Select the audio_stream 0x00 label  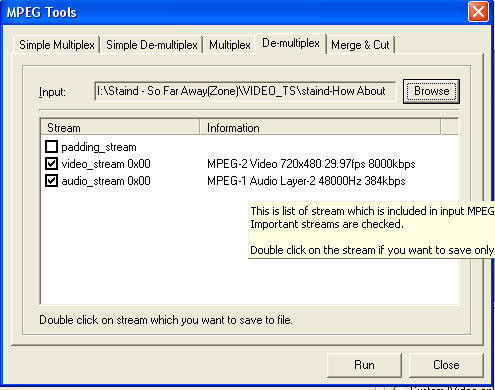tap(106, 181)
